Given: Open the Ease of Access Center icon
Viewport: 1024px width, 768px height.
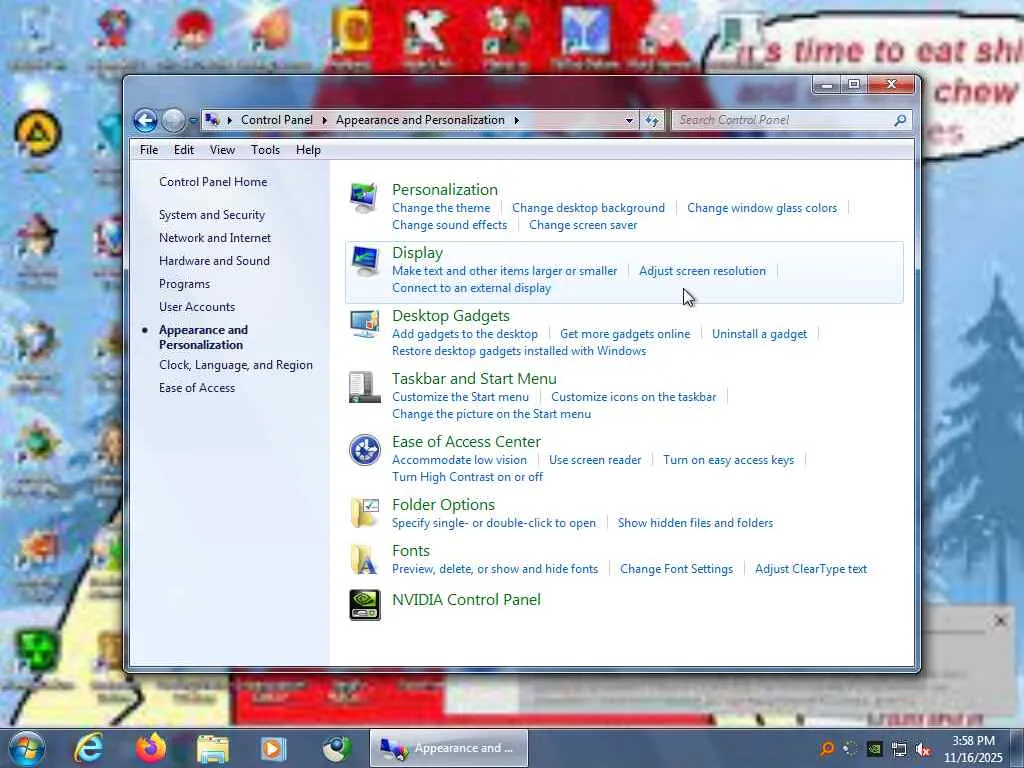Looking at the screenshot, I should point(364,450).
